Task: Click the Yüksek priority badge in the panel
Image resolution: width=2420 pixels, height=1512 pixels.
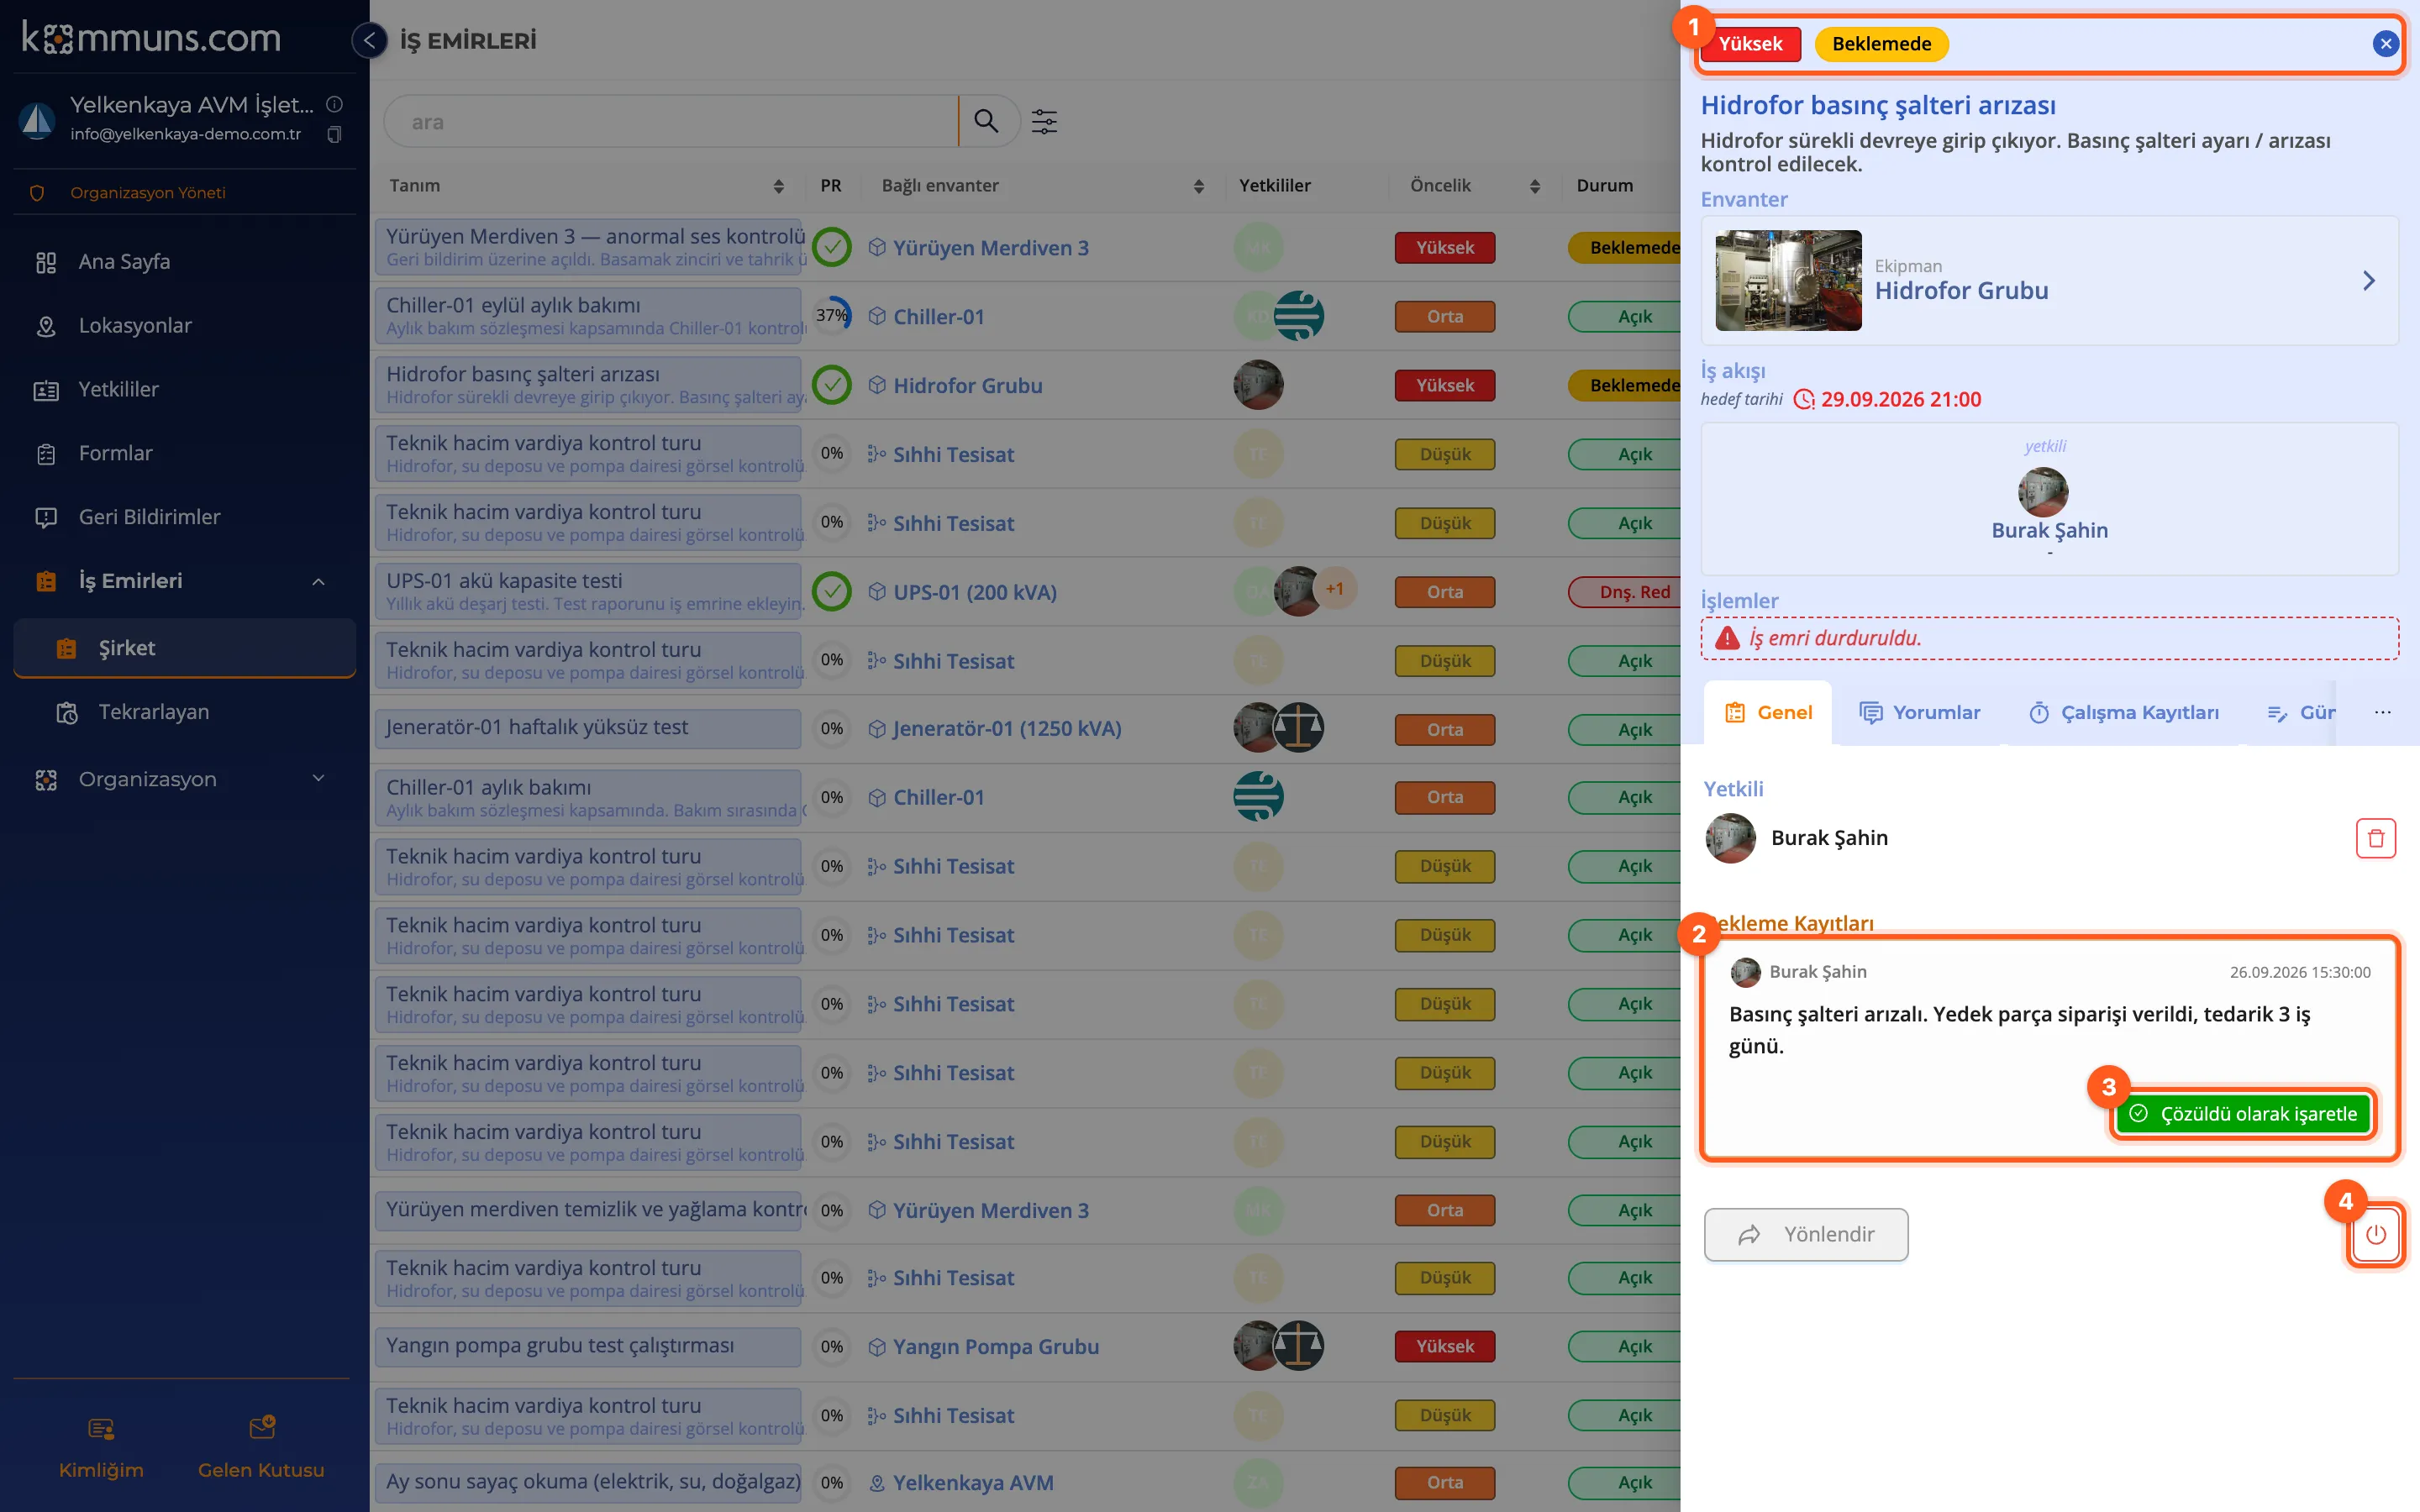Action: (1750, 44)
